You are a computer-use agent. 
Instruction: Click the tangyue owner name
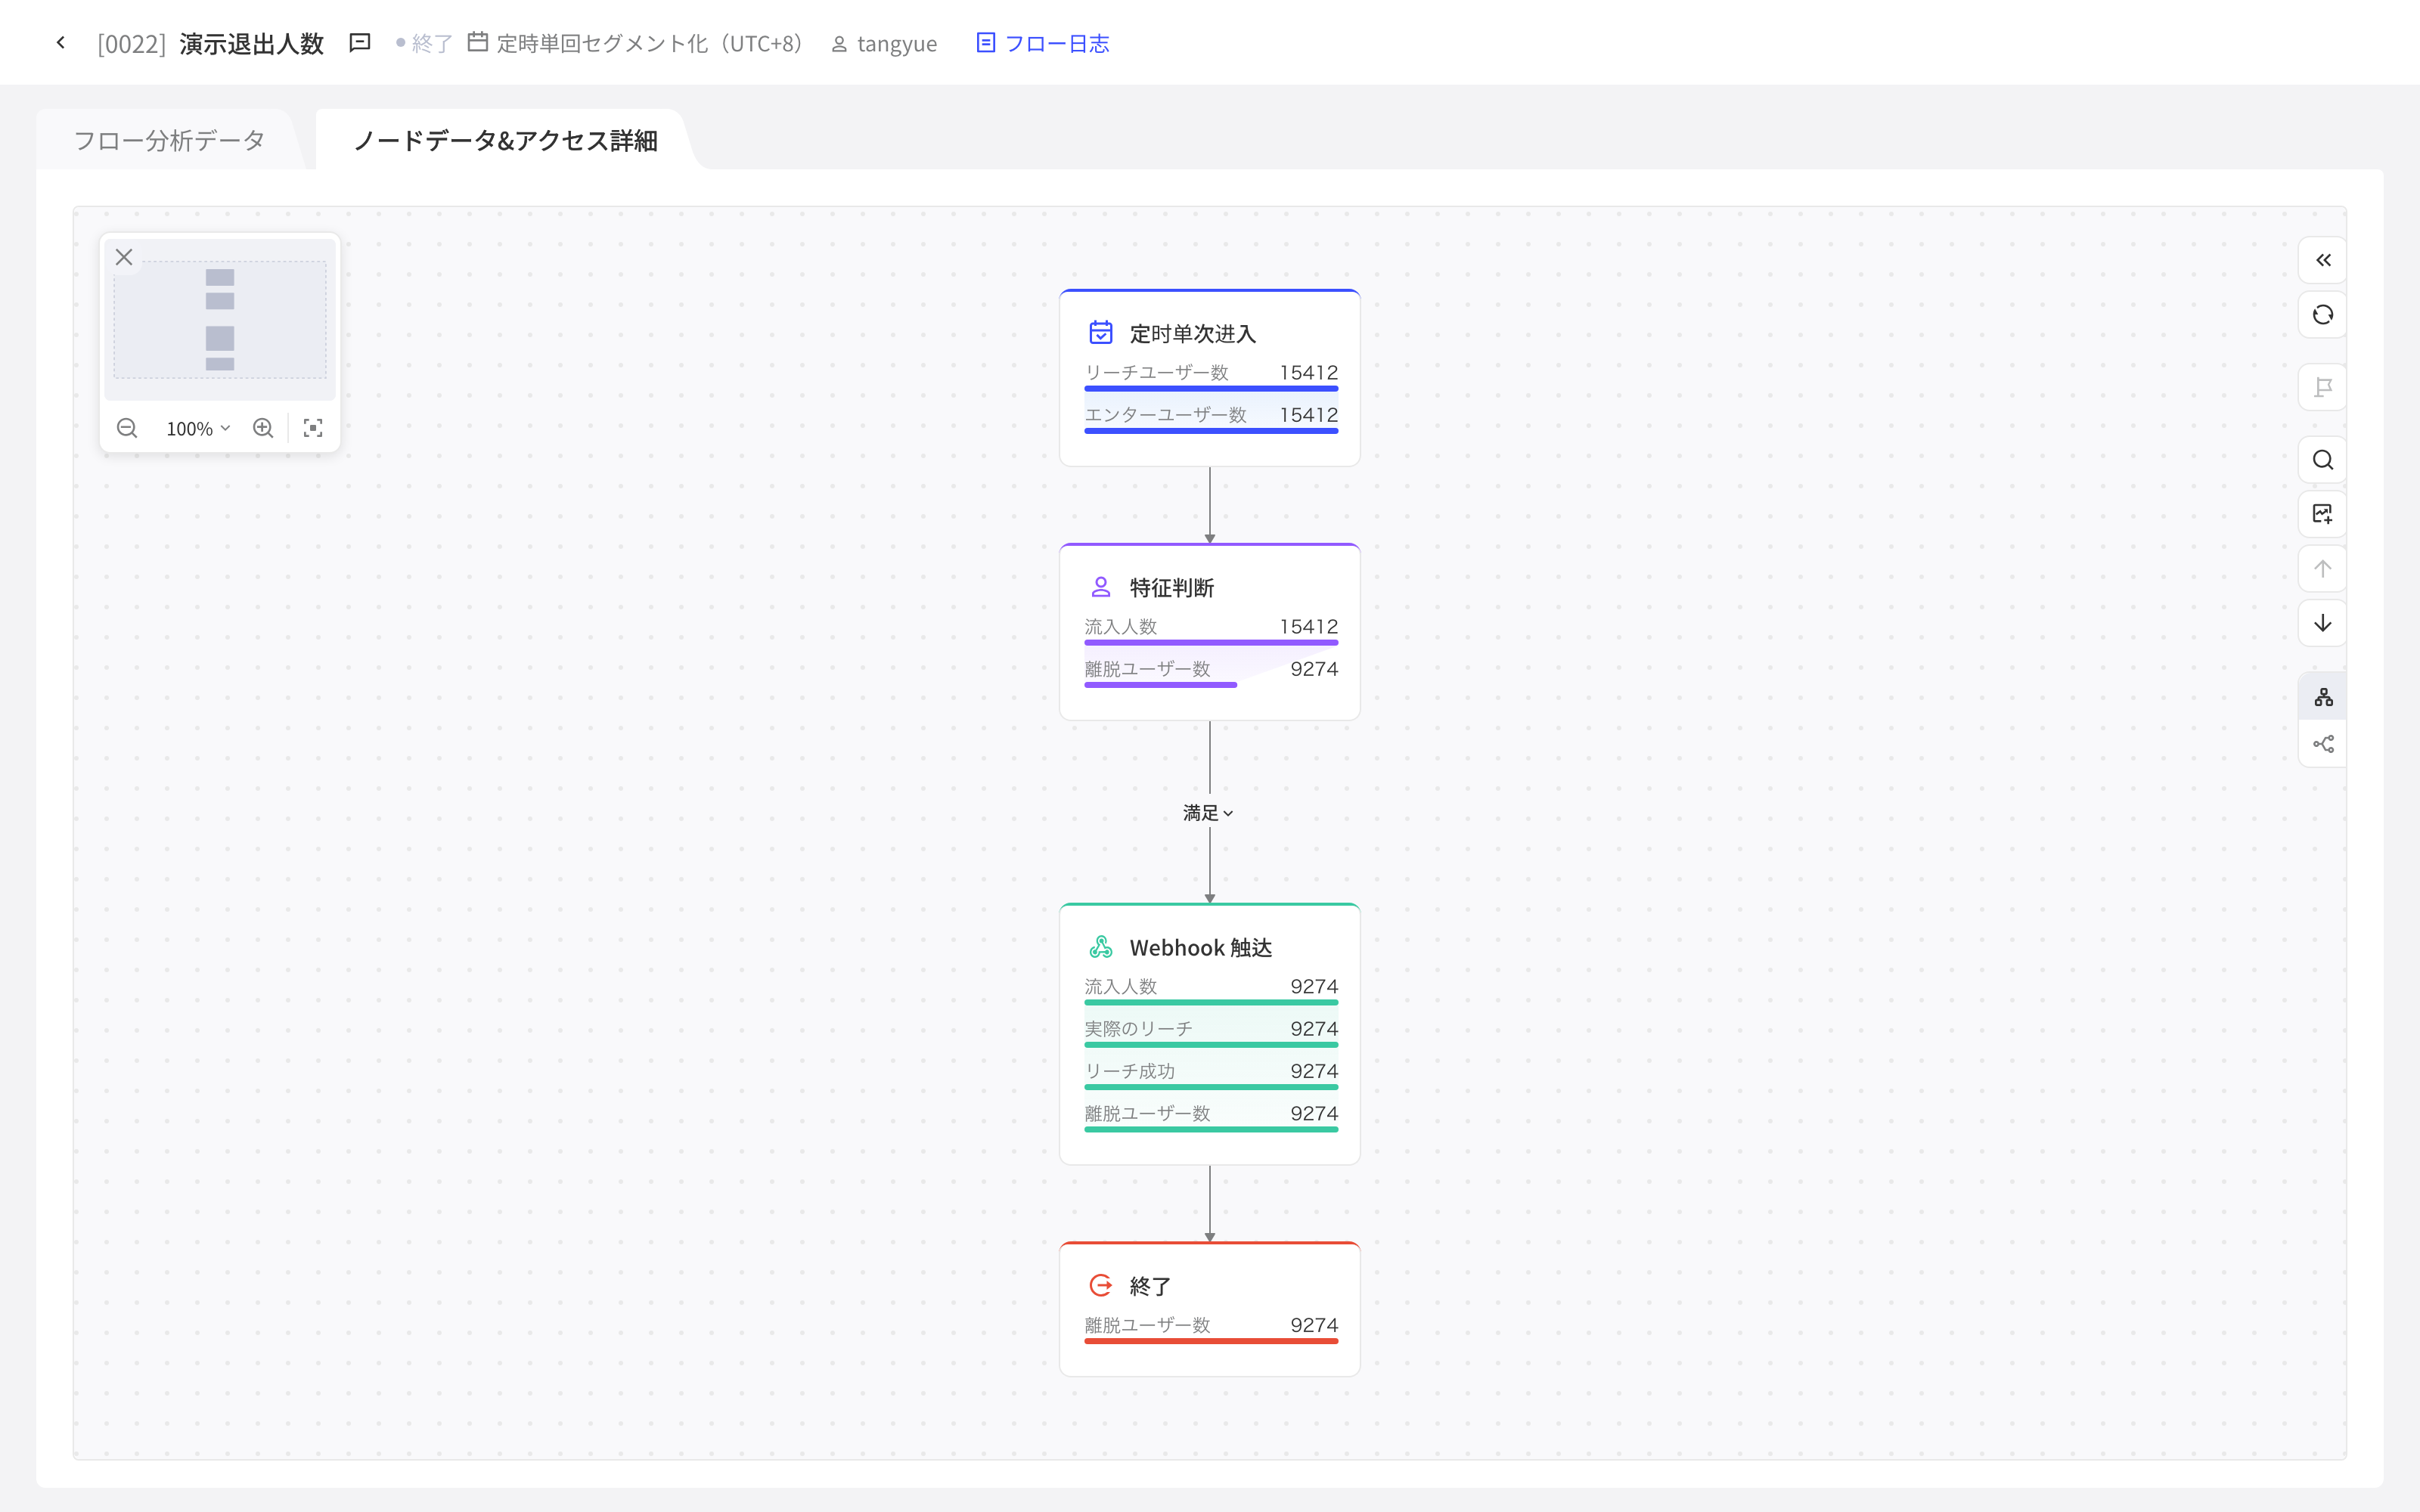click(x=896, y=44)
